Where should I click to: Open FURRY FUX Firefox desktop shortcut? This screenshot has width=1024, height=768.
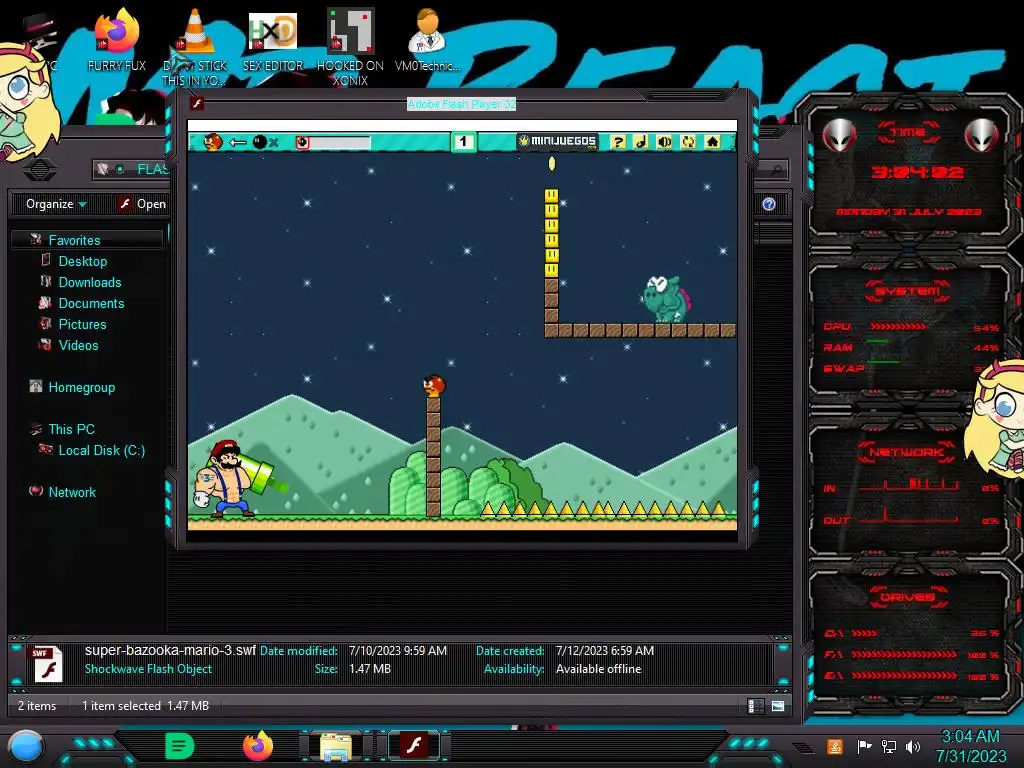116,39
